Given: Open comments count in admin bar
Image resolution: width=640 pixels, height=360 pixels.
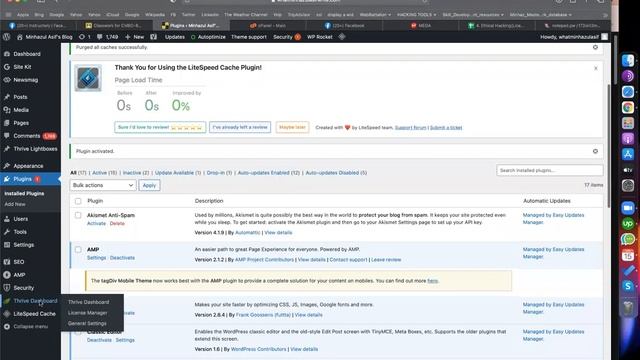Looking at the screenshot, I should pyautogui.click(x=107, y=37).
